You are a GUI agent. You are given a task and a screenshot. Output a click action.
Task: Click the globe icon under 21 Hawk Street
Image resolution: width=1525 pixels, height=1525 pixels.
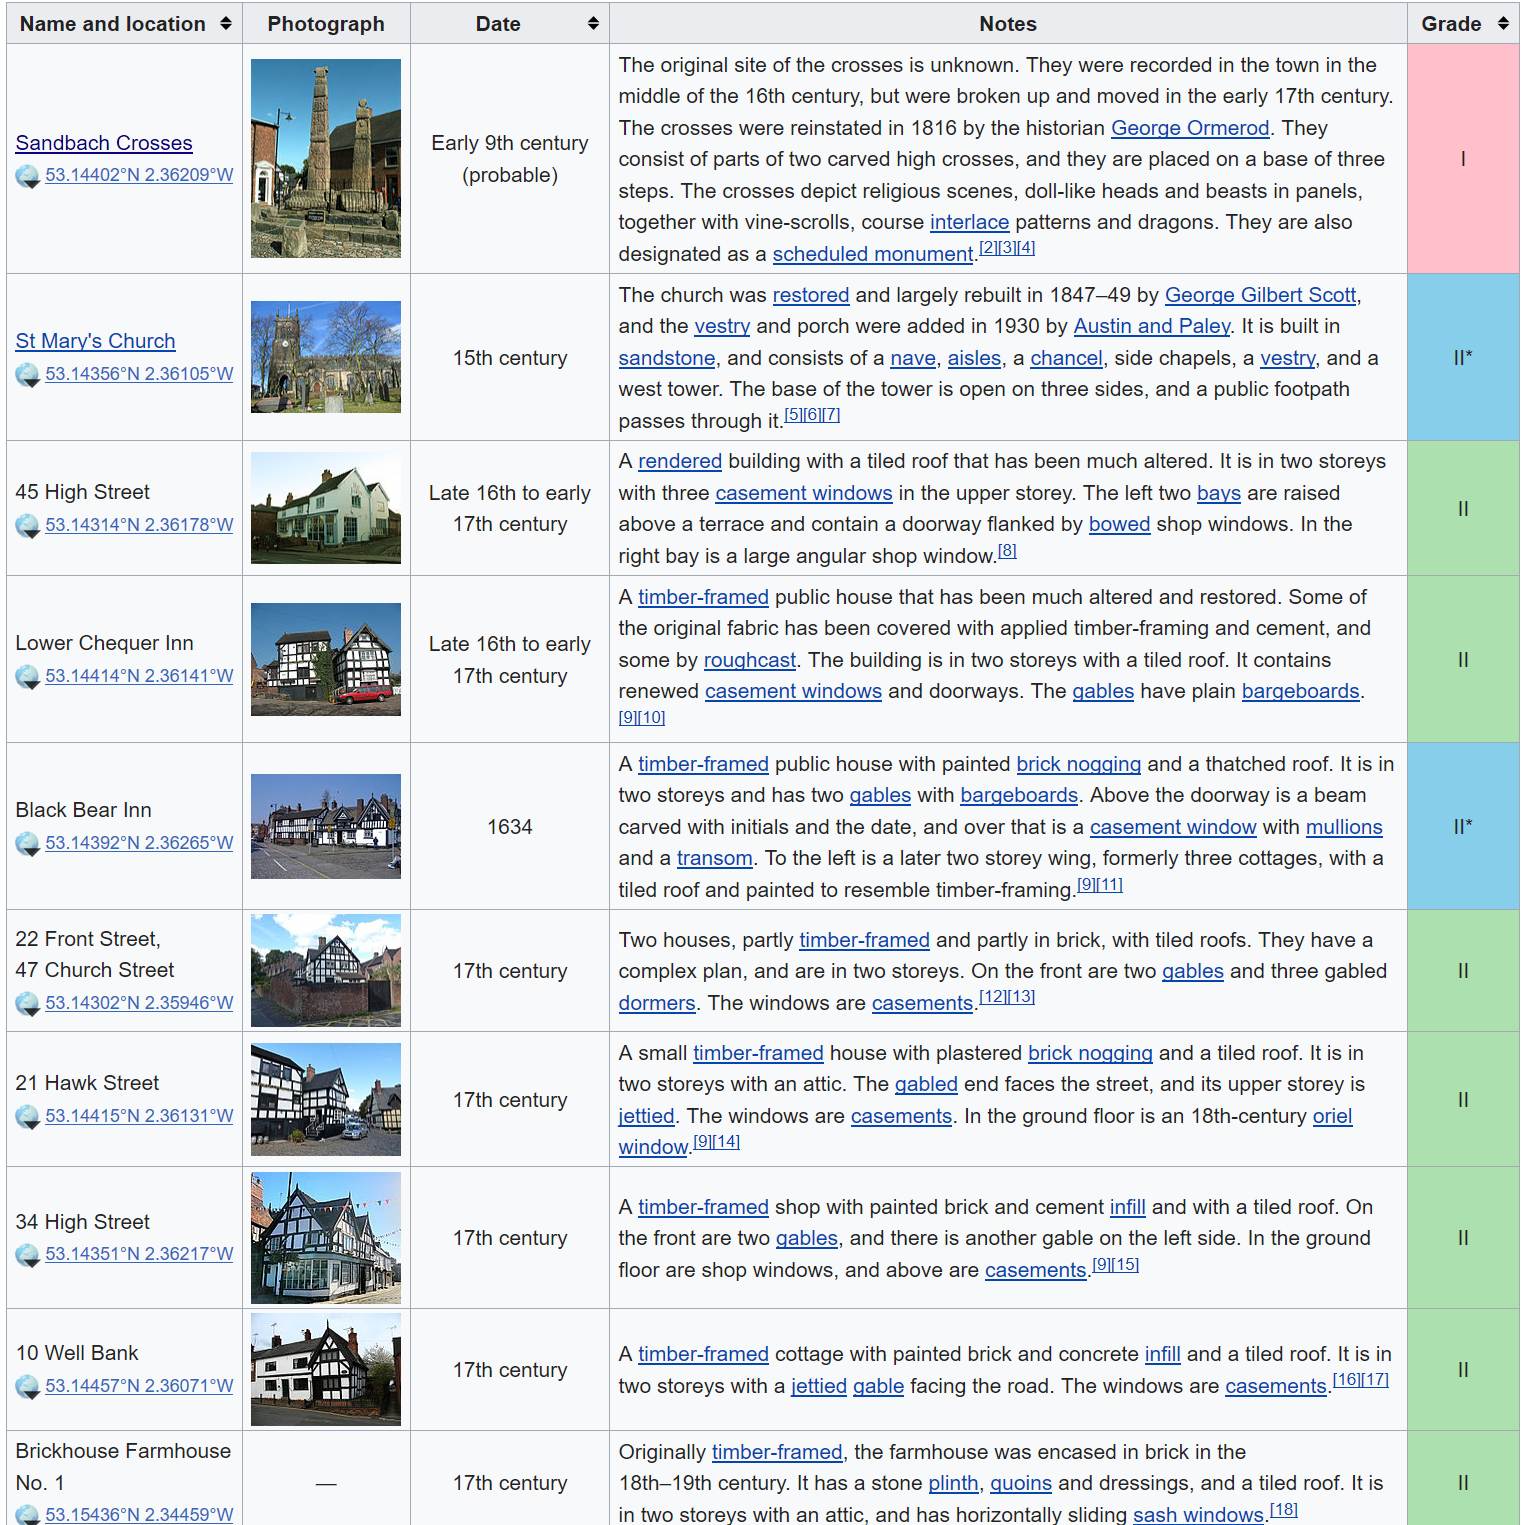pyautogui.click(x=27, y=1117)
